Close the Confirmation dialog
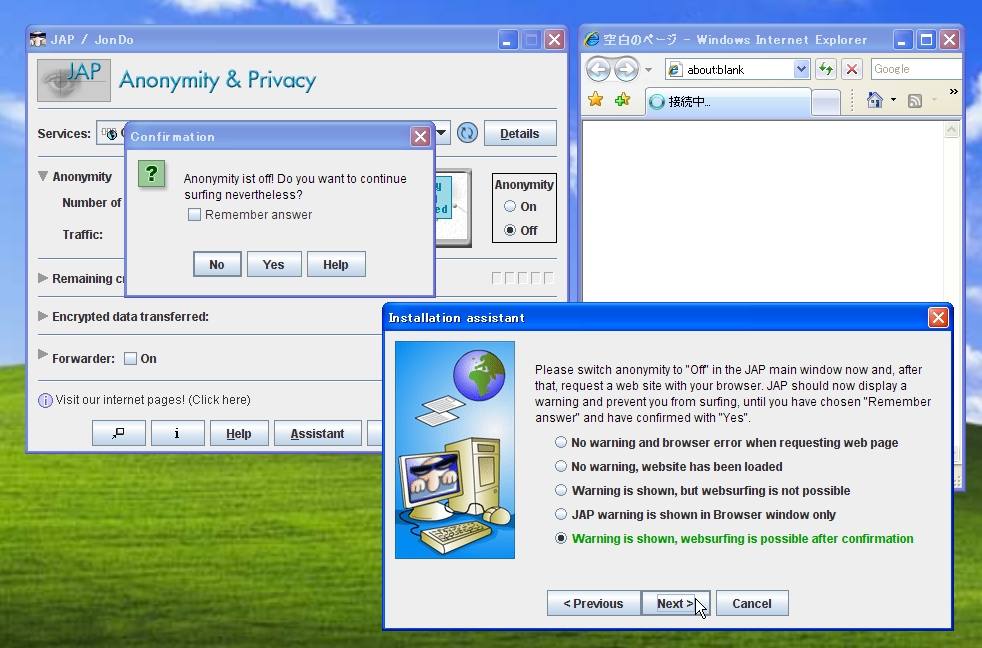The height and width of the screenshot is (648, 982). pos(420,136)
